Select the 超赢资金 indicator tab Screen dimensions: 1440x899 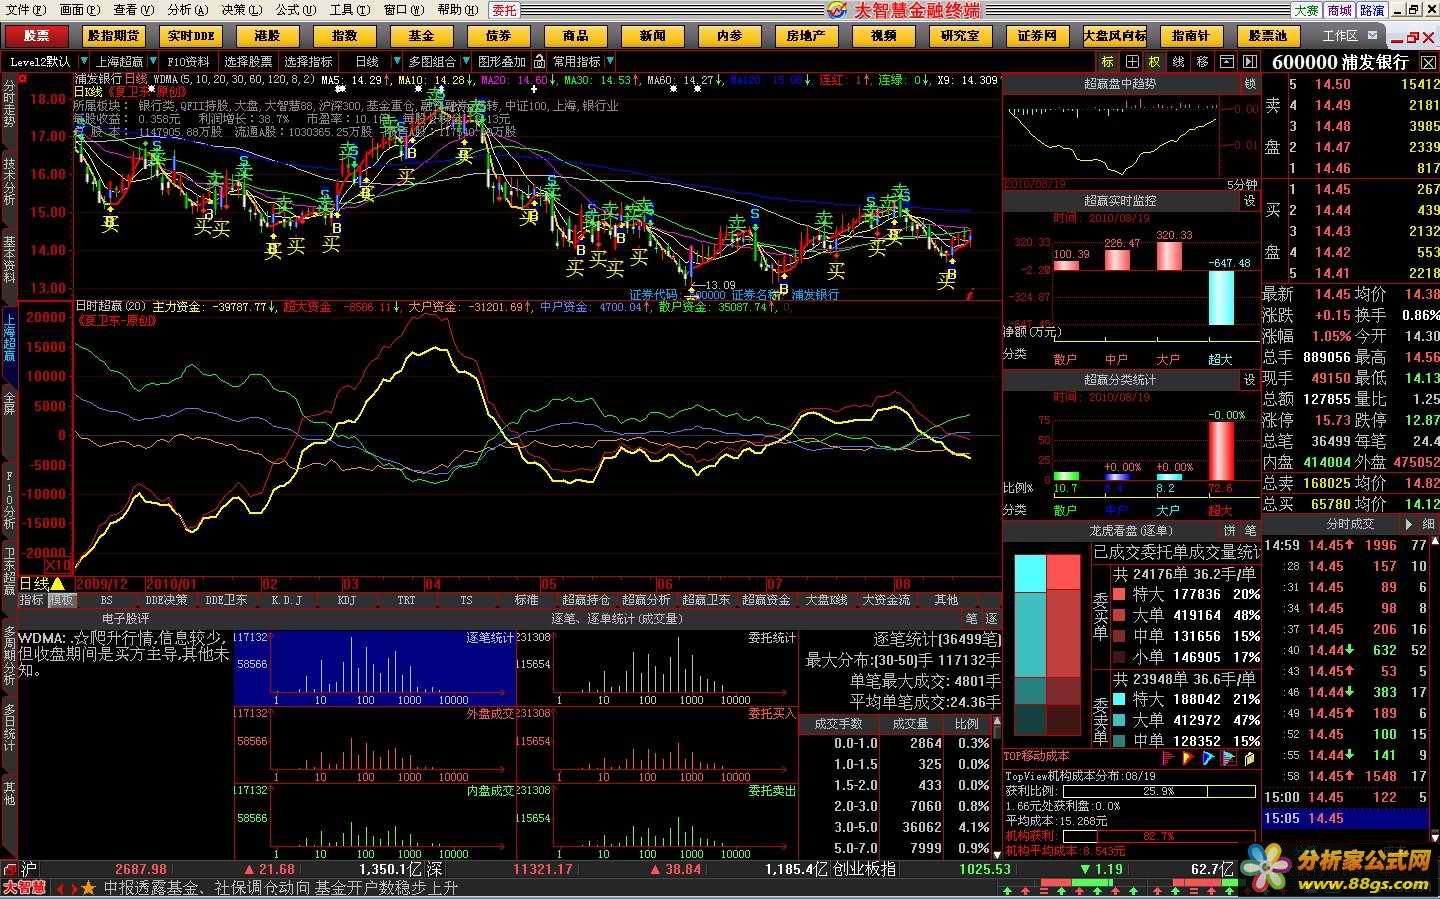(766, 600)
